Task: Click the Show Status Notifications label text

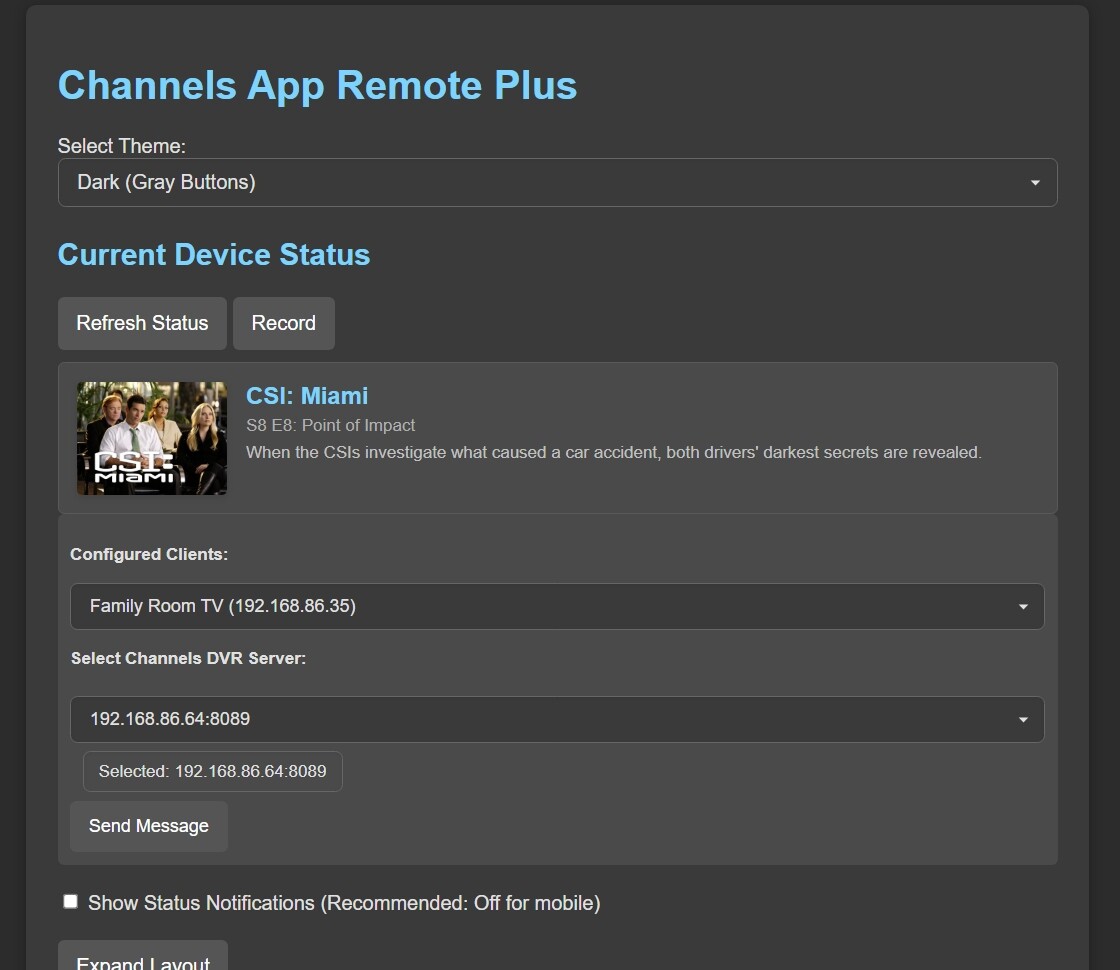Action: [344, 903]
